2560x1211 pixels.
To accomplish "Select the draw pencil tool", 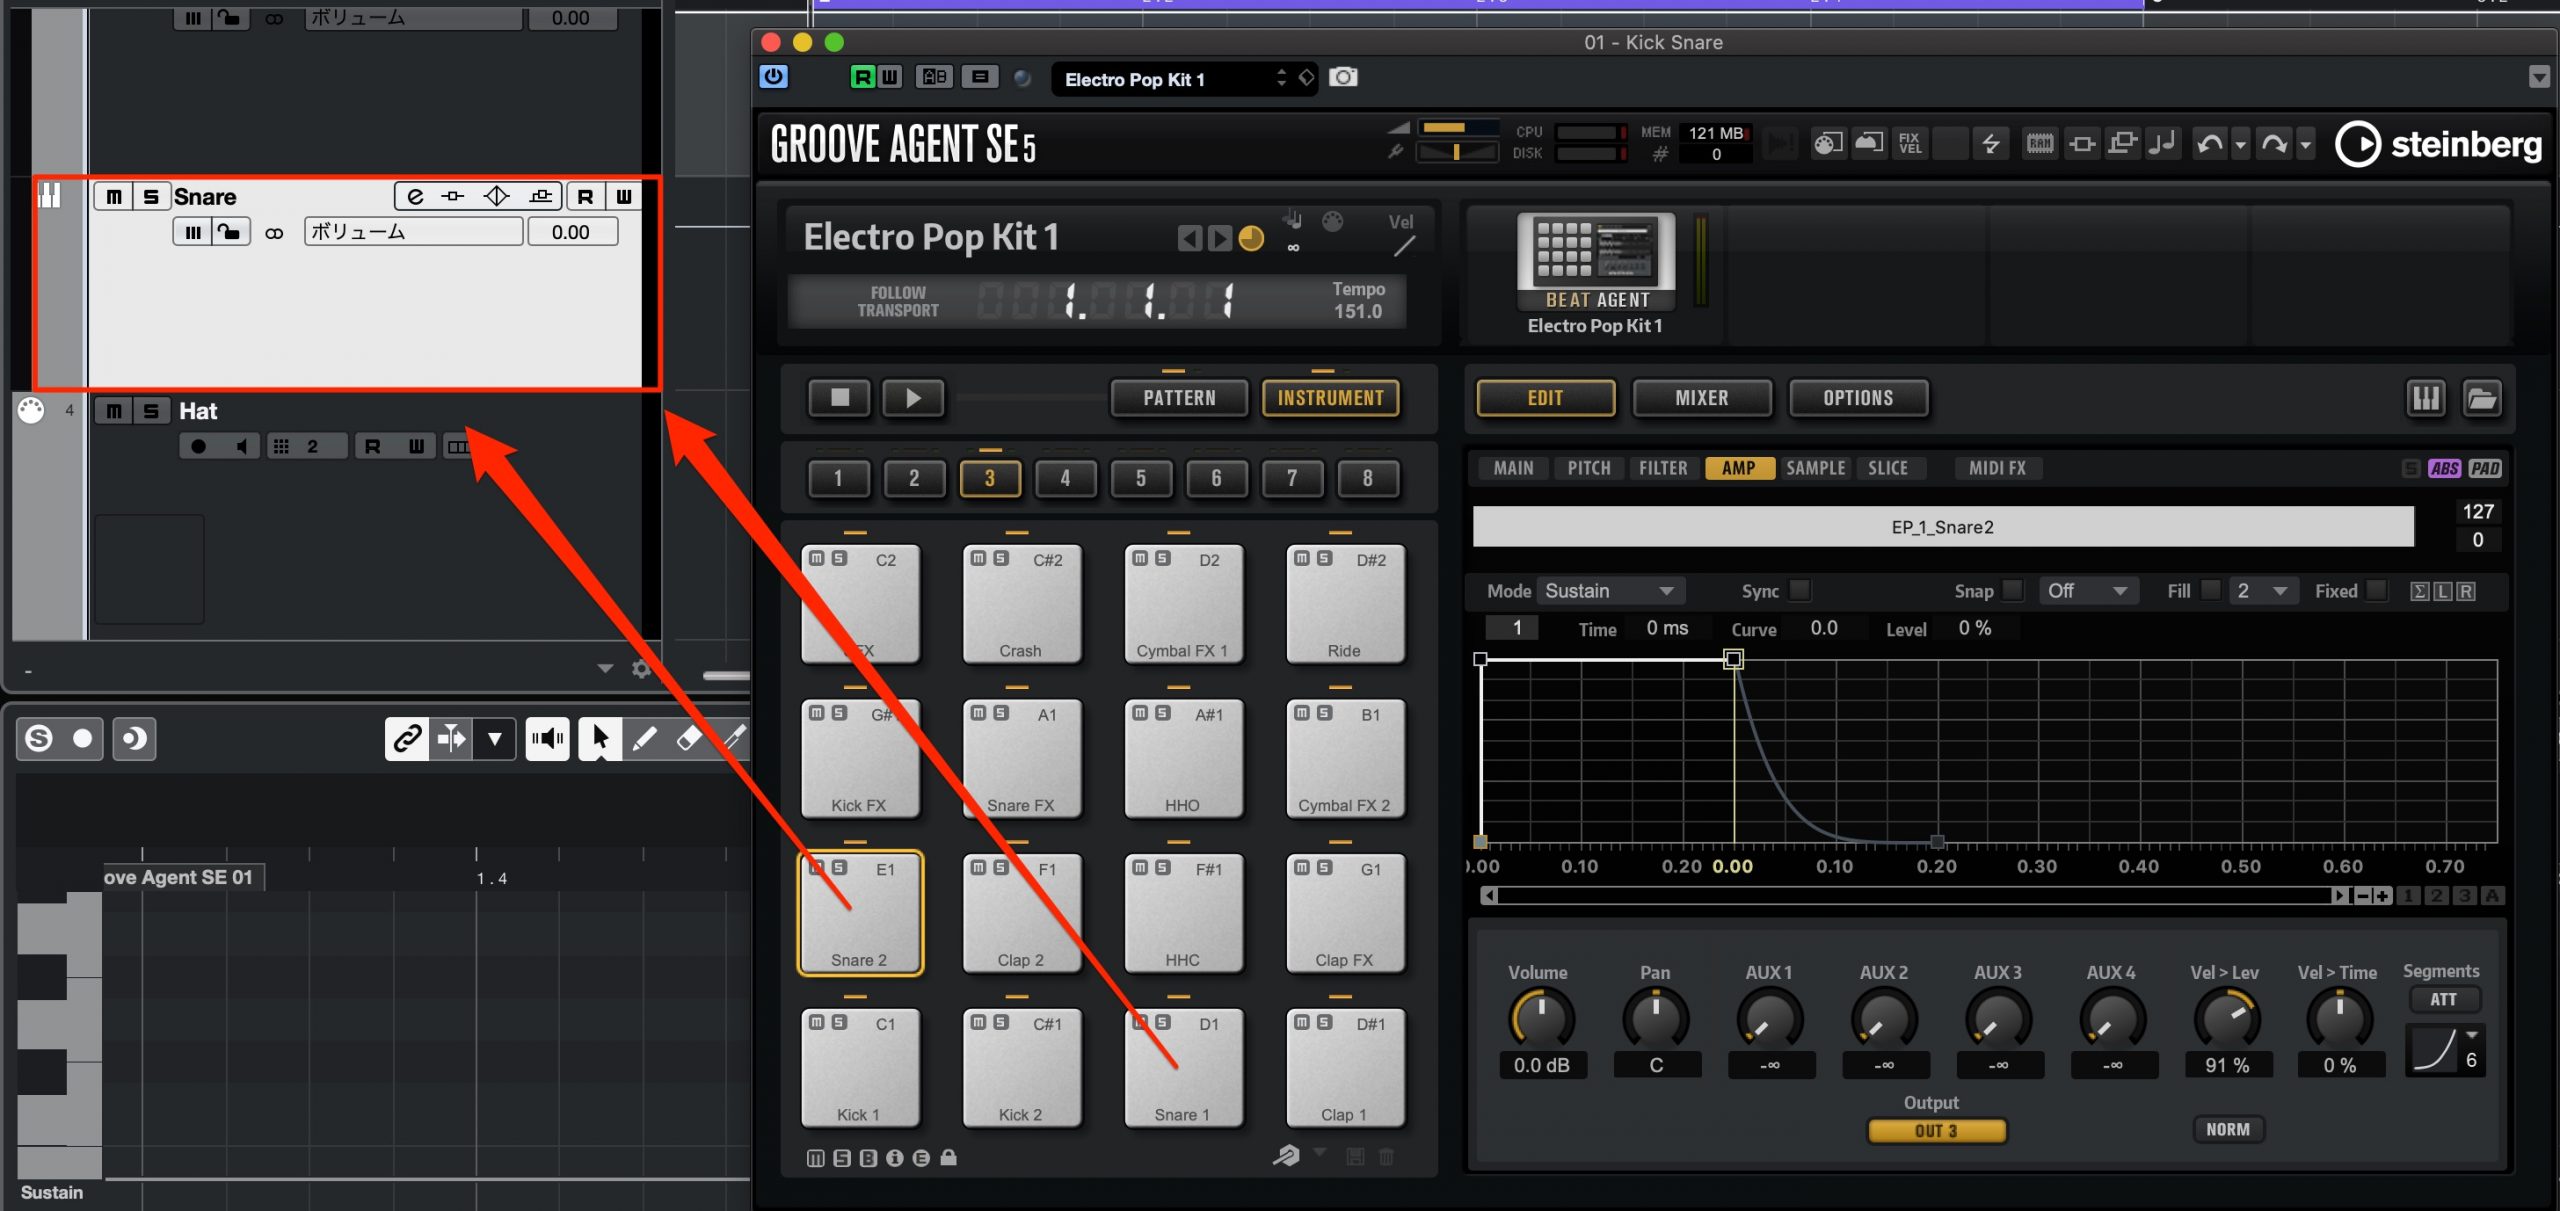I will coord(645,738).
